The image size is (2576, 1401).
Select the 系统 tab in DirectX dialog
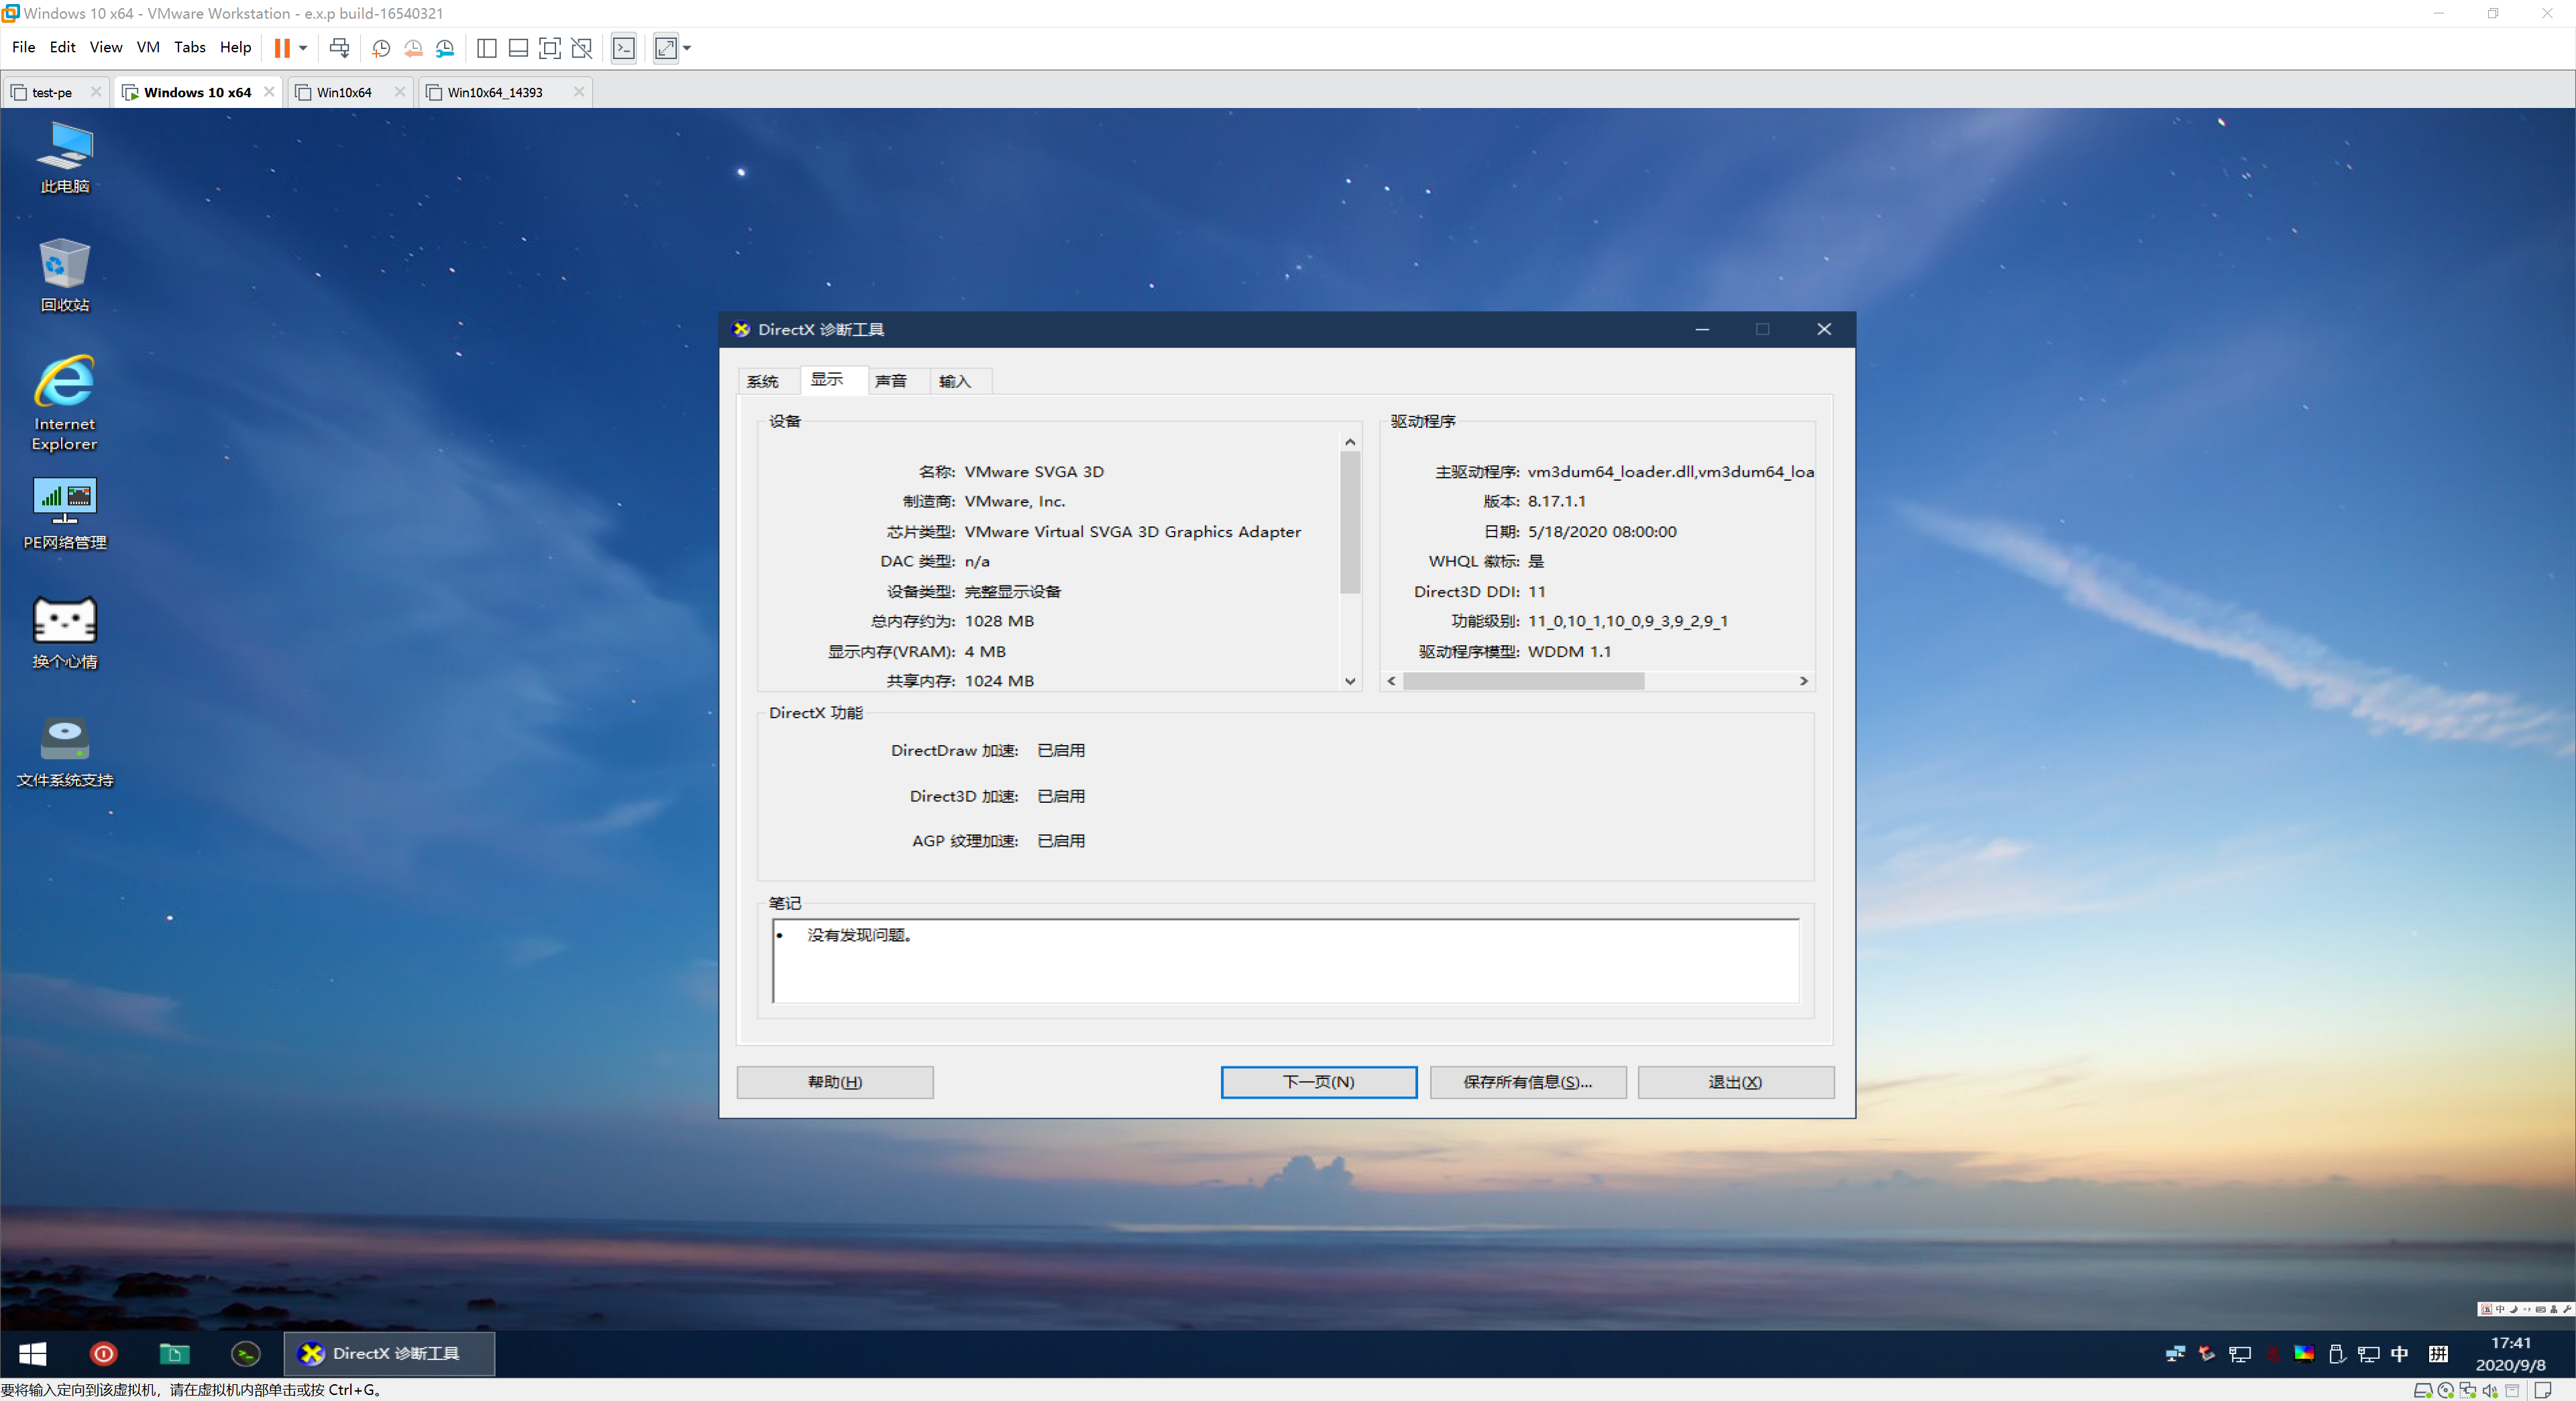coord(762,381)
